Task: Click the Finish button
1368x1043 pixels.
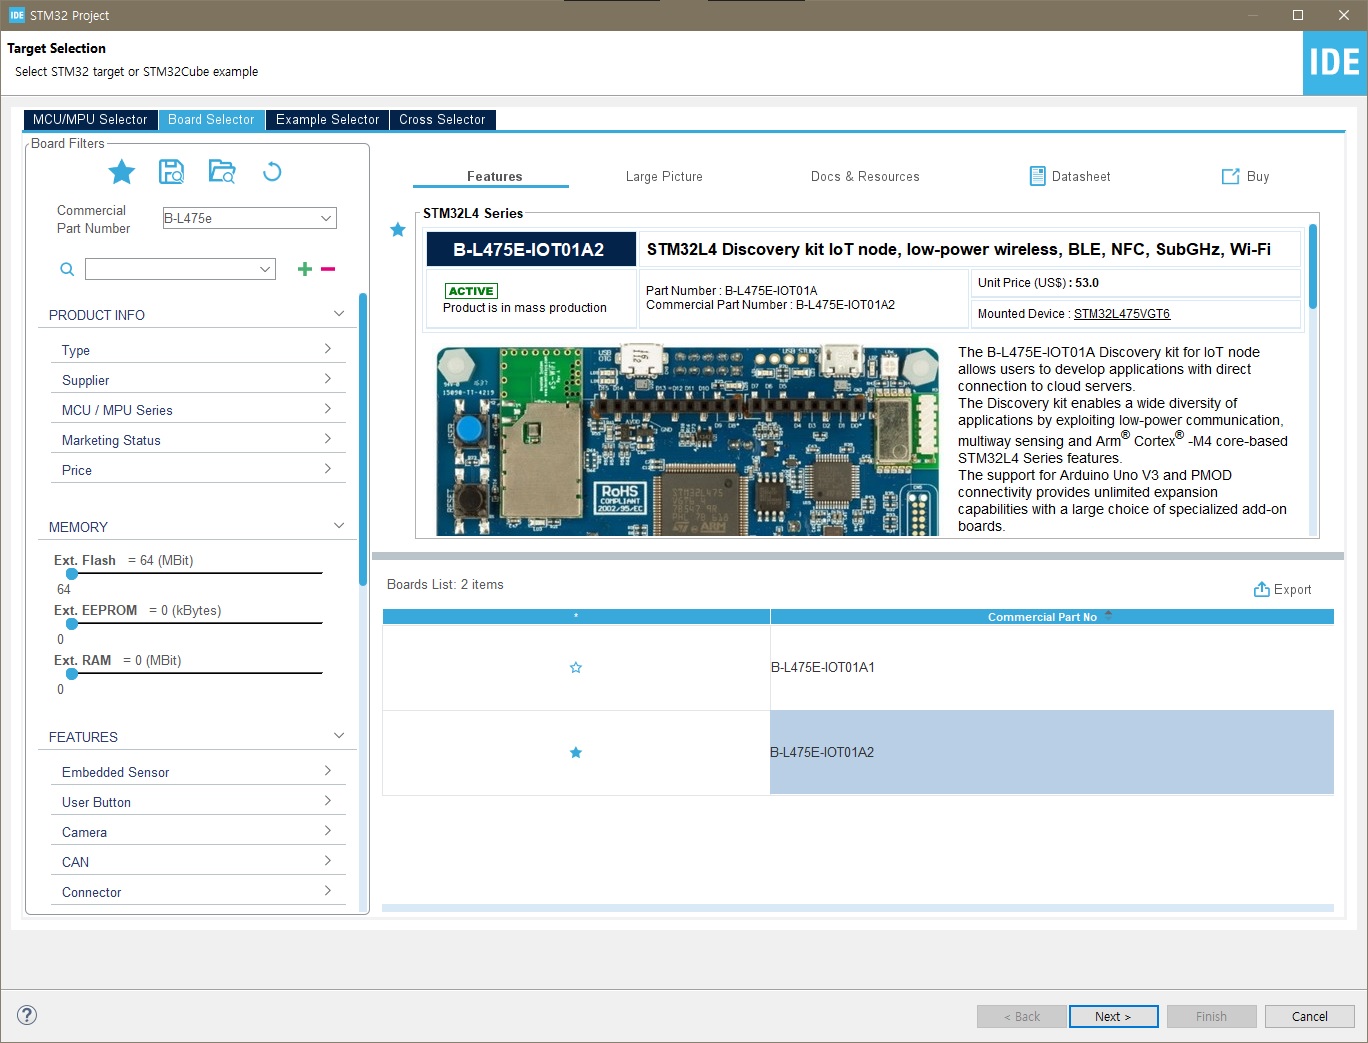Action: (x=1211, y=1016)
